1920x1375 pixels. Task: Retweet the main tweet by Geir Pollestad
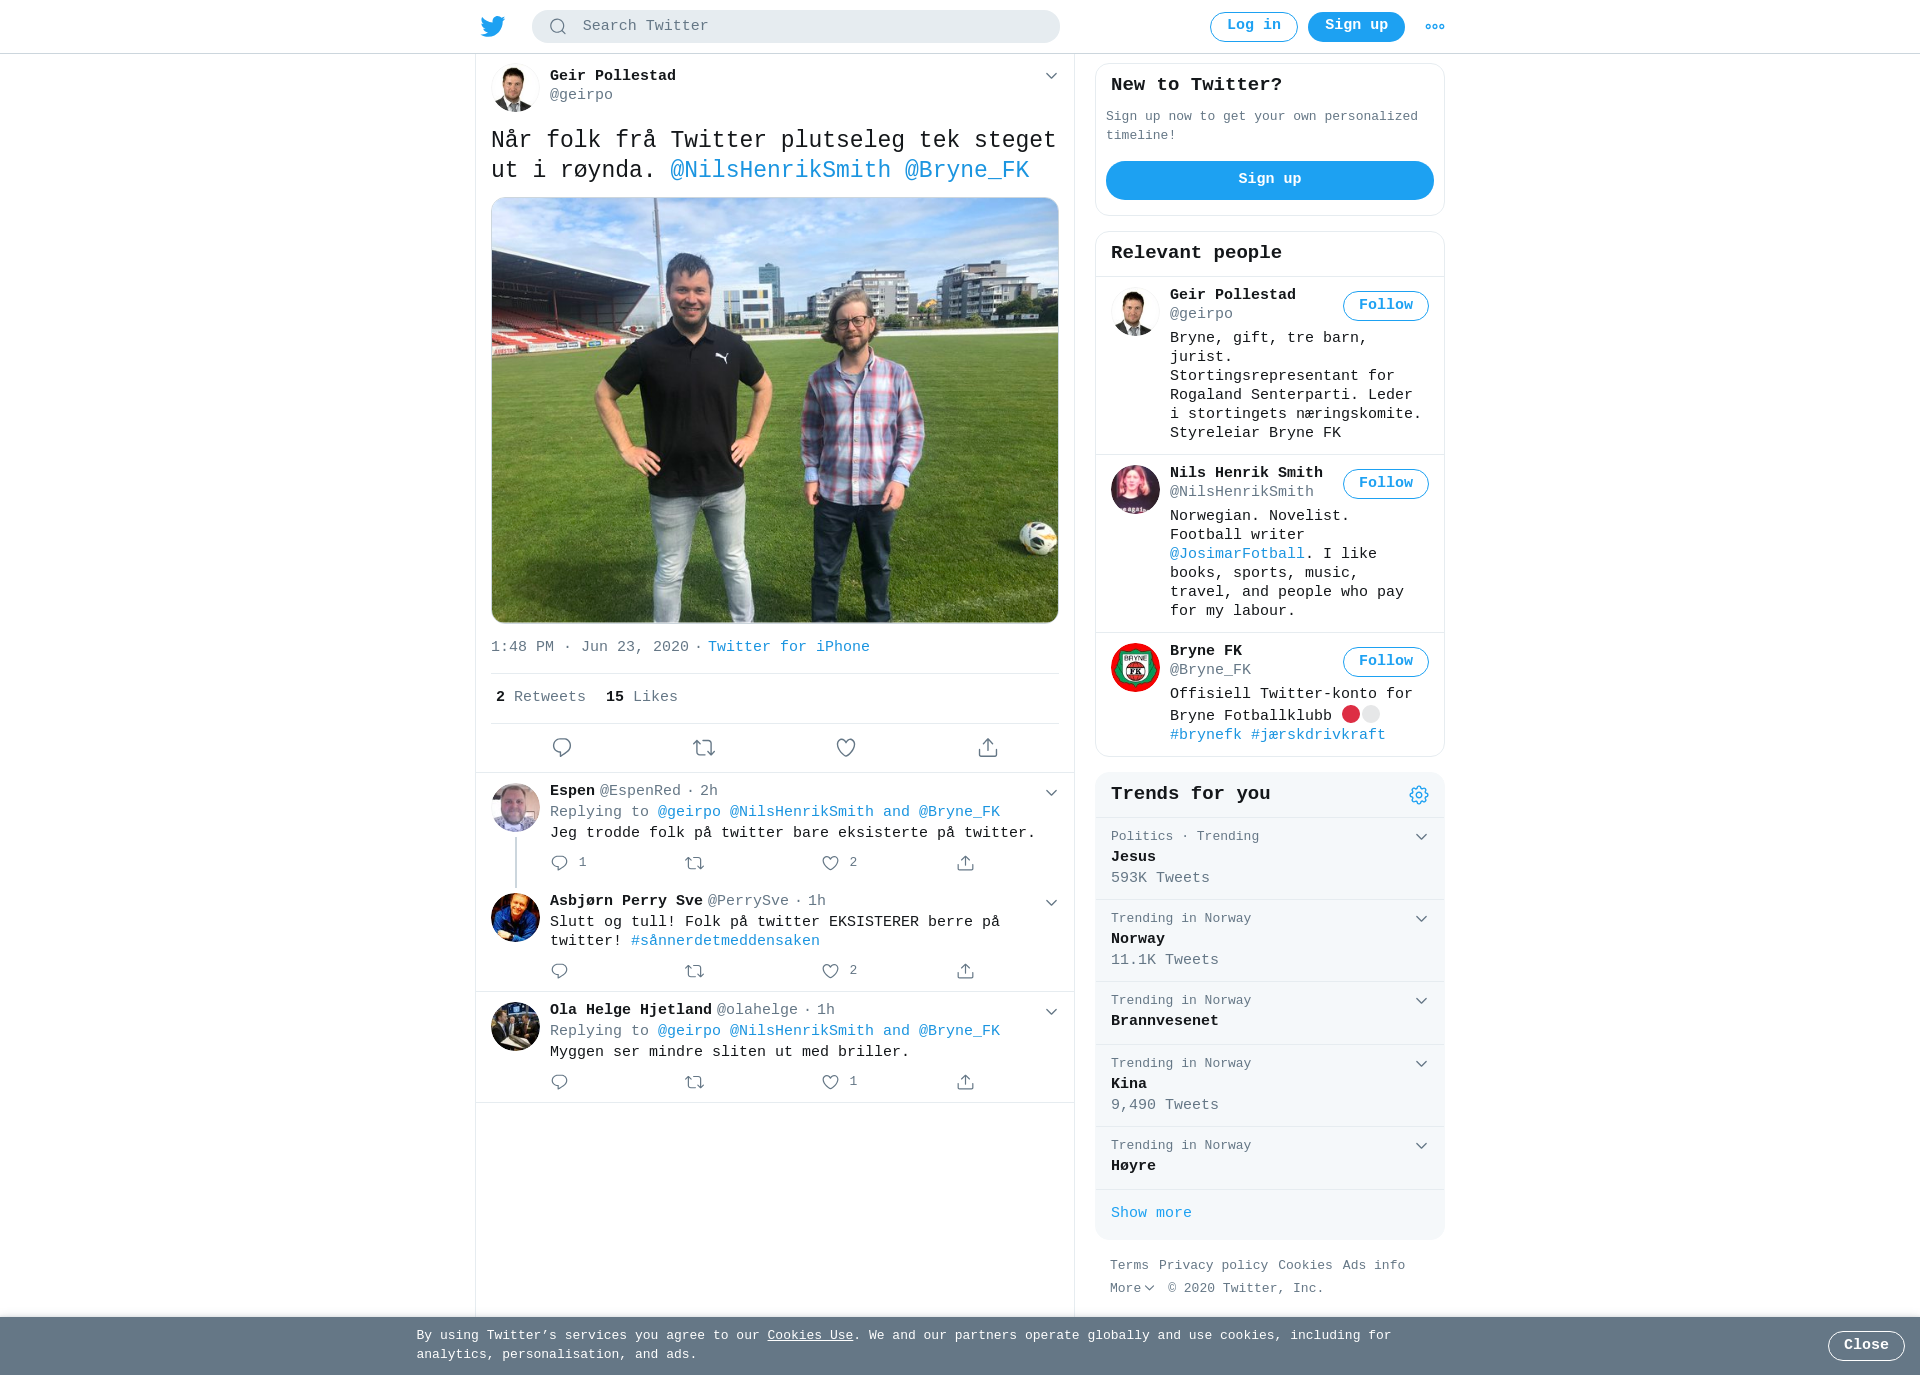click(704, 747)
